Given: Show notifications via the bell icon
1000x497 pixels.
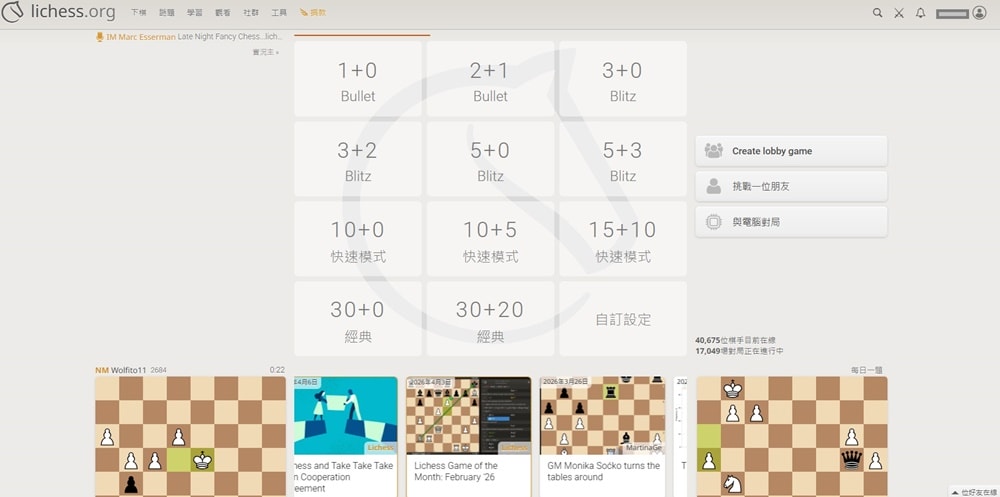Looking at the screenshot, I should [920, 13].
